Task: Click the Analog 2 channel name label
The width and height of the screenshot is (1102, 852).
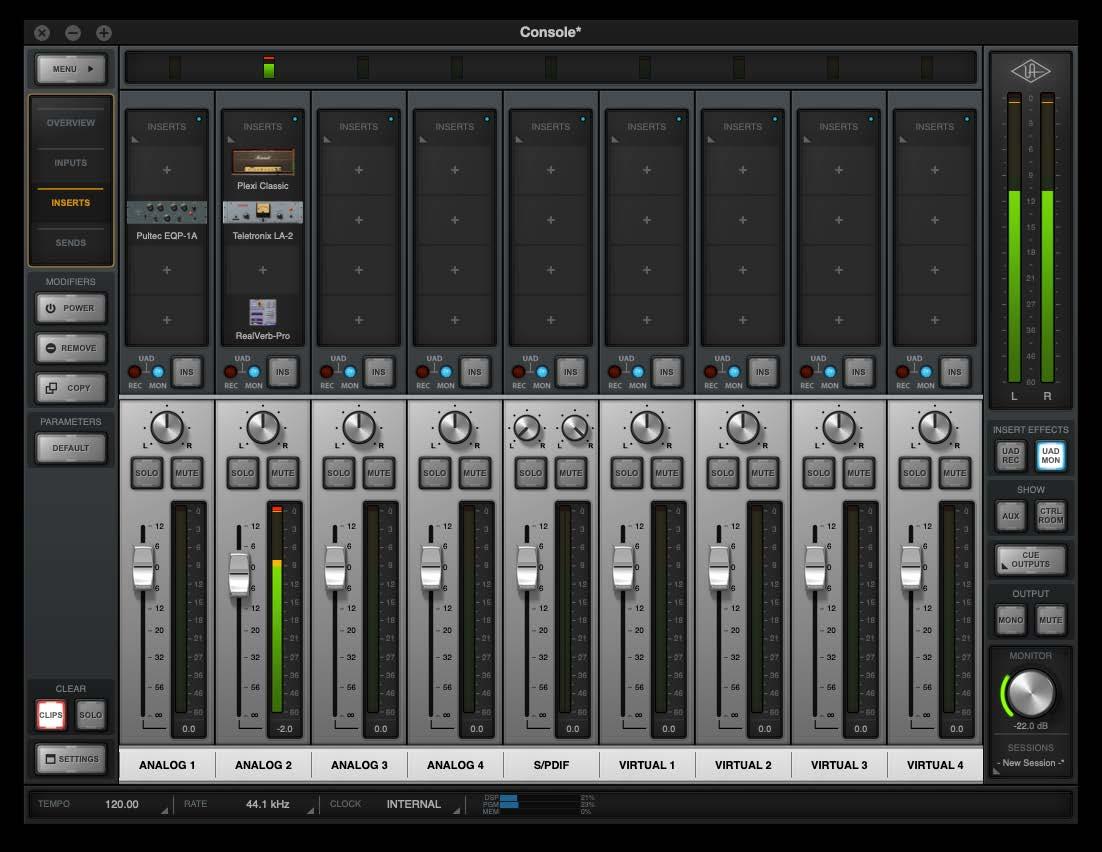Action: click(263, 765)
